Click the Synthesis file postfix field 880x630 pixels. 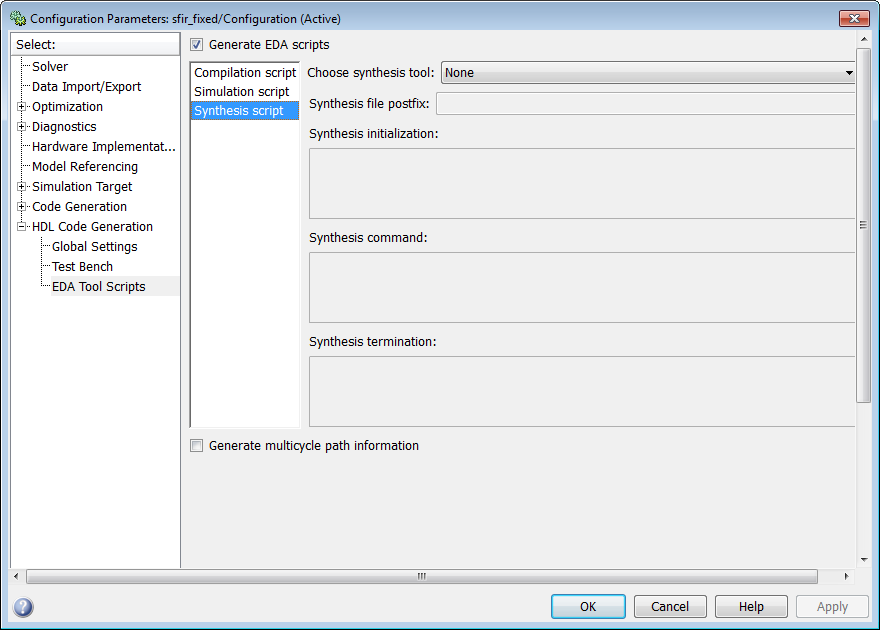tap(645, 104)
